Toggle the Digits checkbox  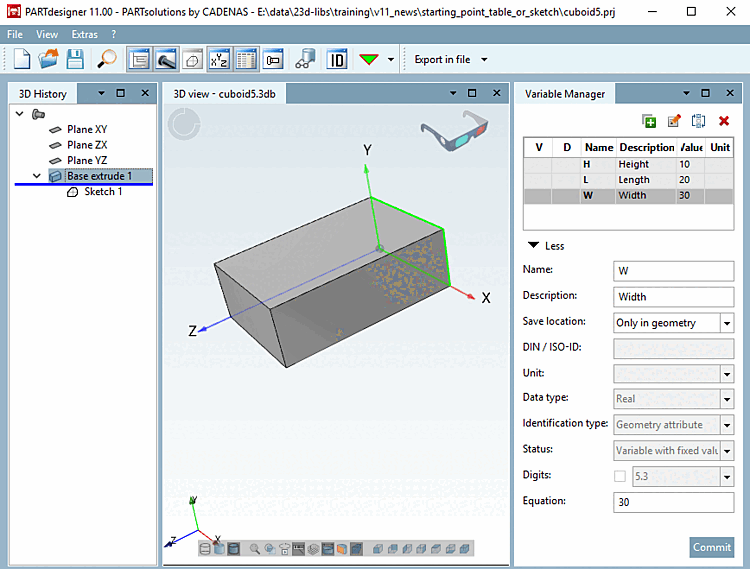[620, 476]
